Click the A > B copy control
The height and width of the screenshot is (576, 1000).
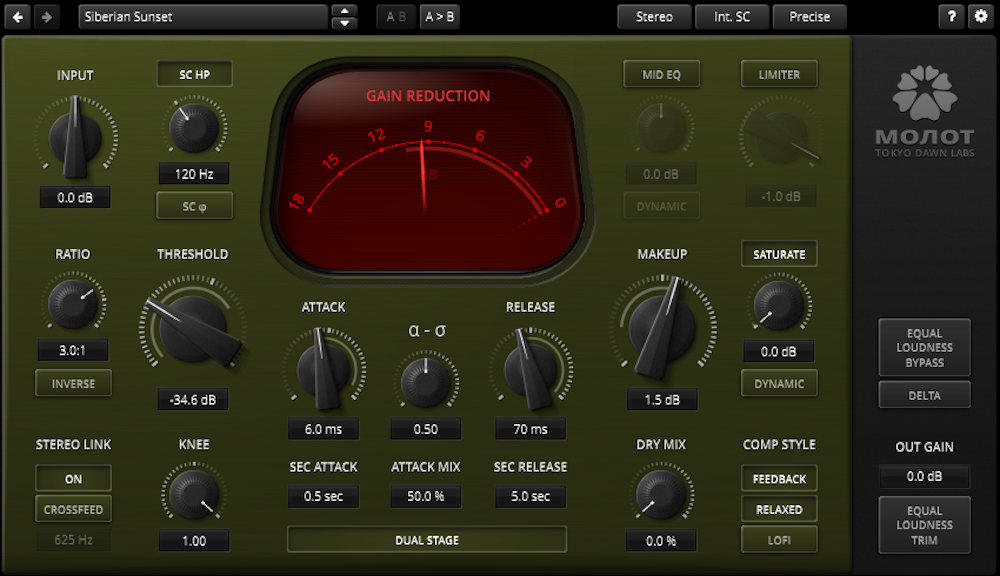point(440,16)
